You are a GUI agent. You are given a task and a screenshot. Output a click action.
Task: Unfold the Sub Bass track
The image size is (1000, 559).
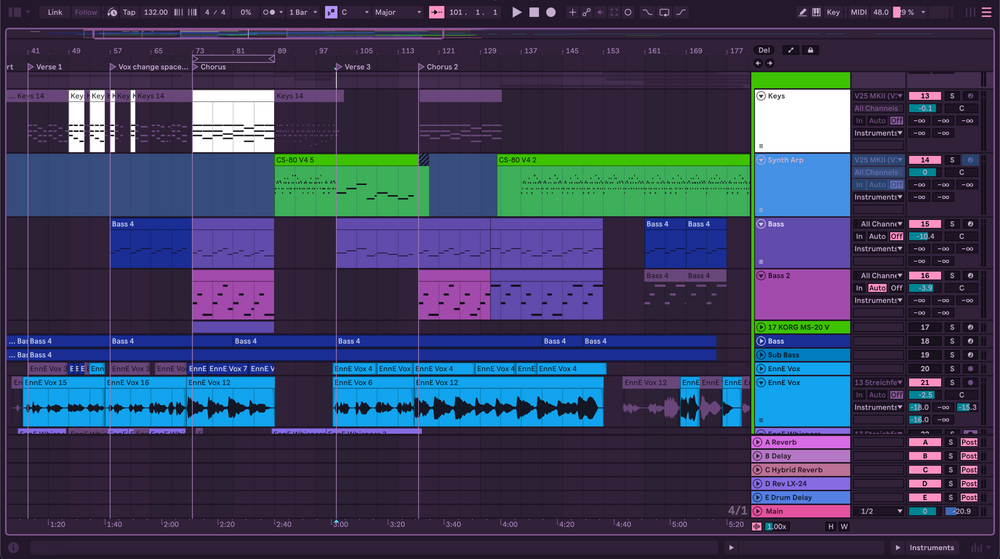[x=761, y=355]
